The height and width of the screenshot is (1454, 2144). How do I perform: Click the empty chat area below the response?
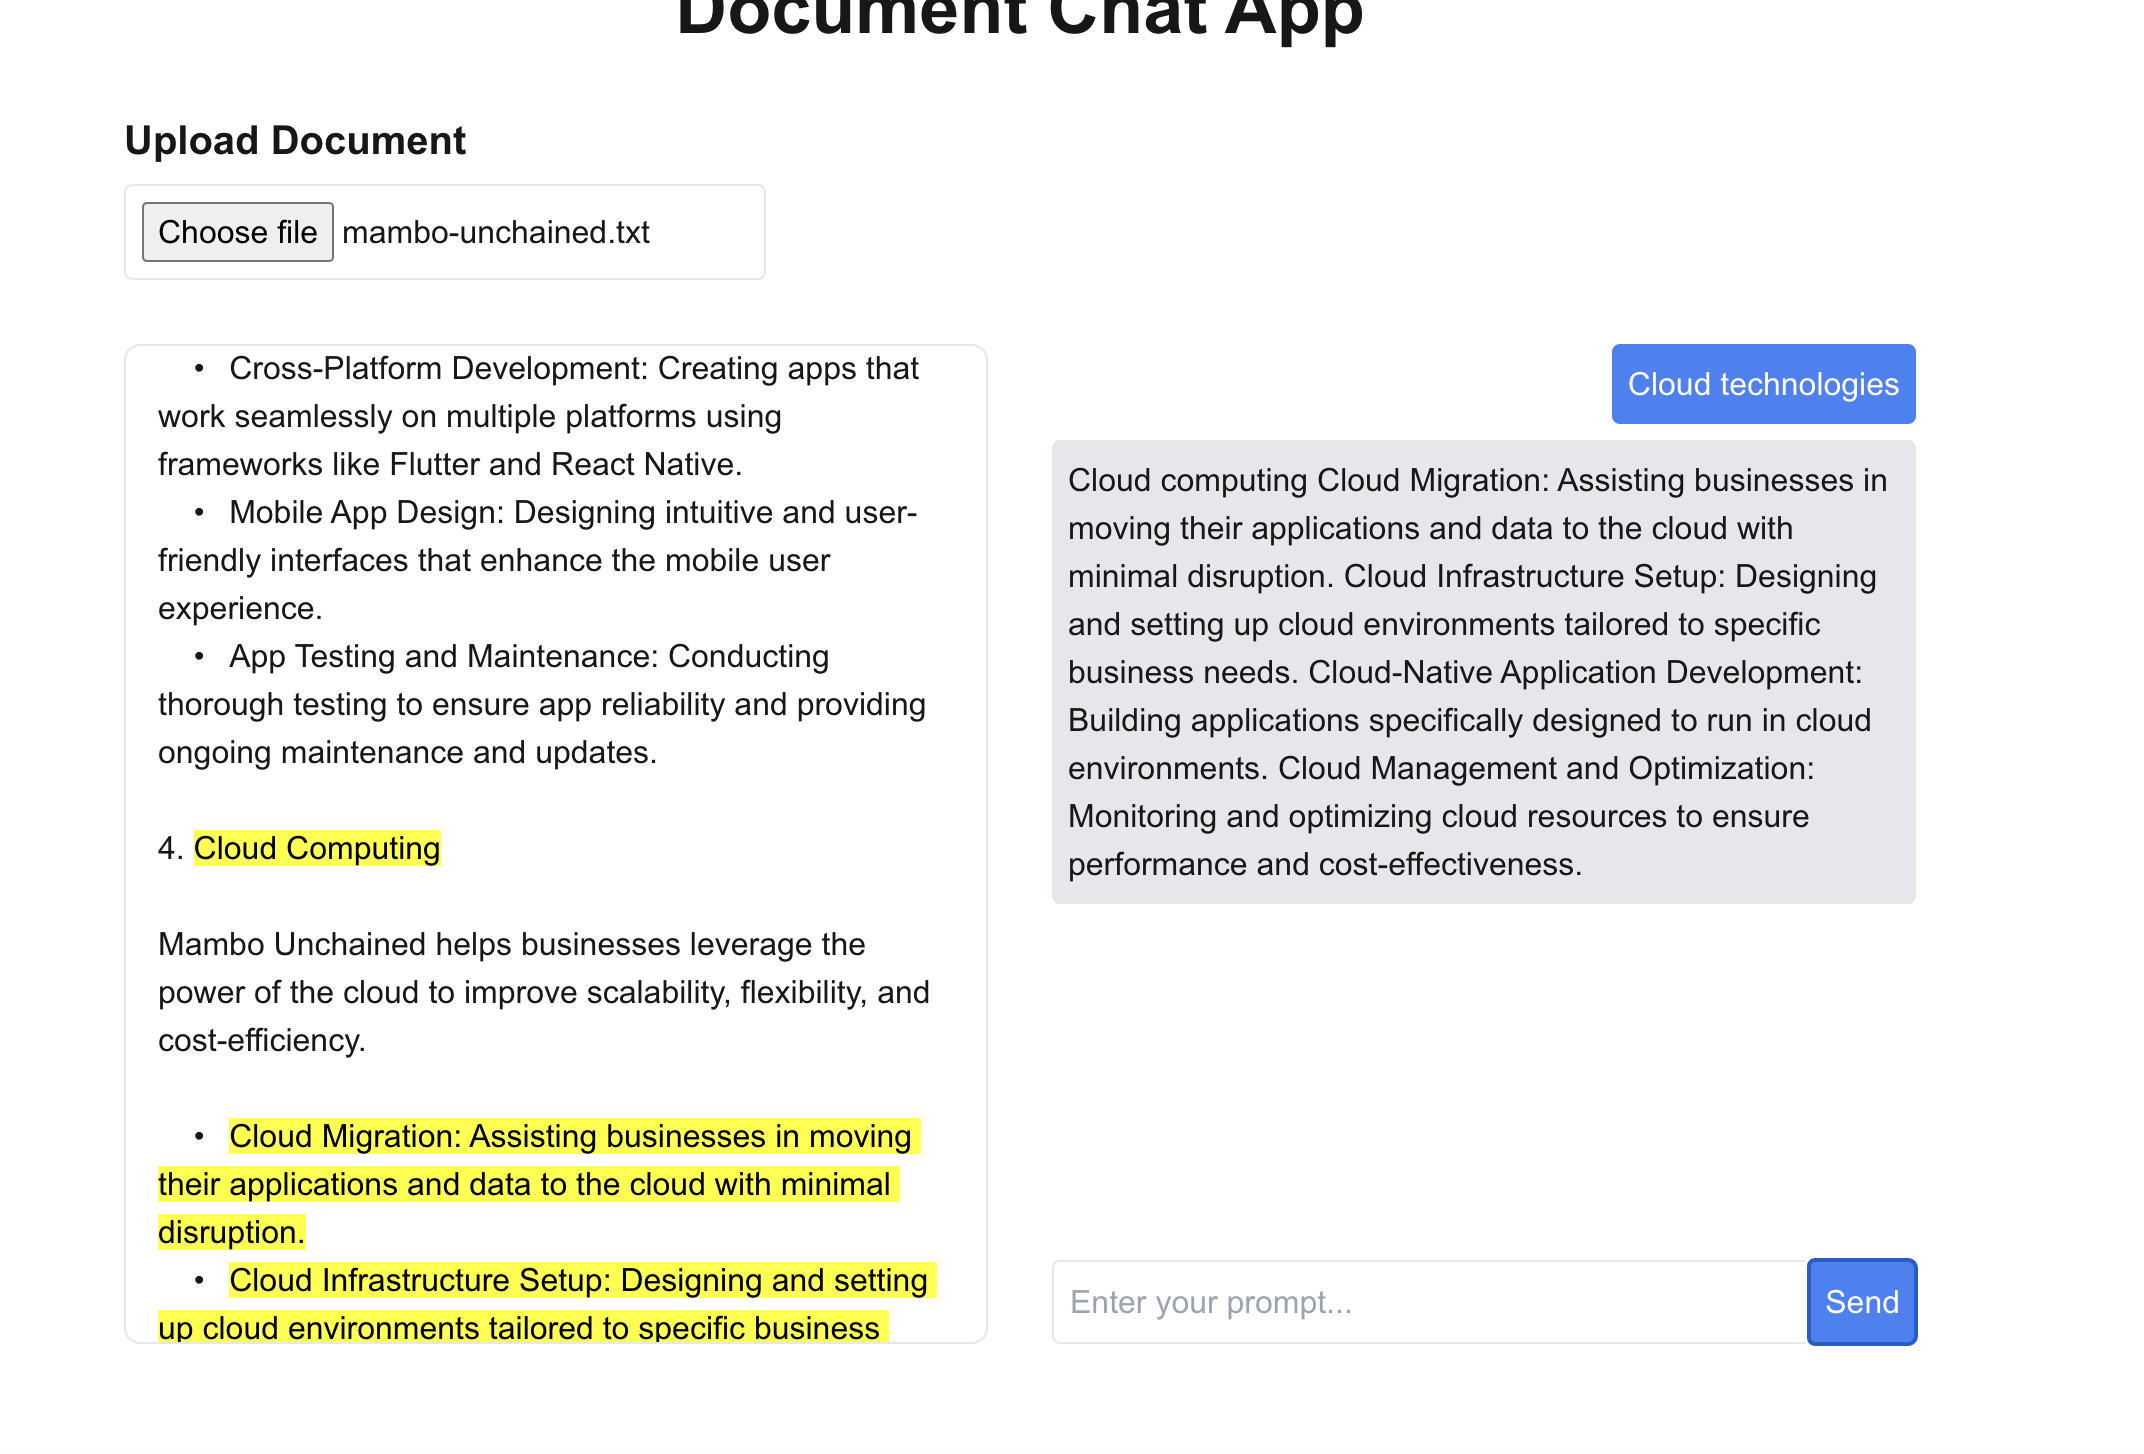[1482, 1080]
